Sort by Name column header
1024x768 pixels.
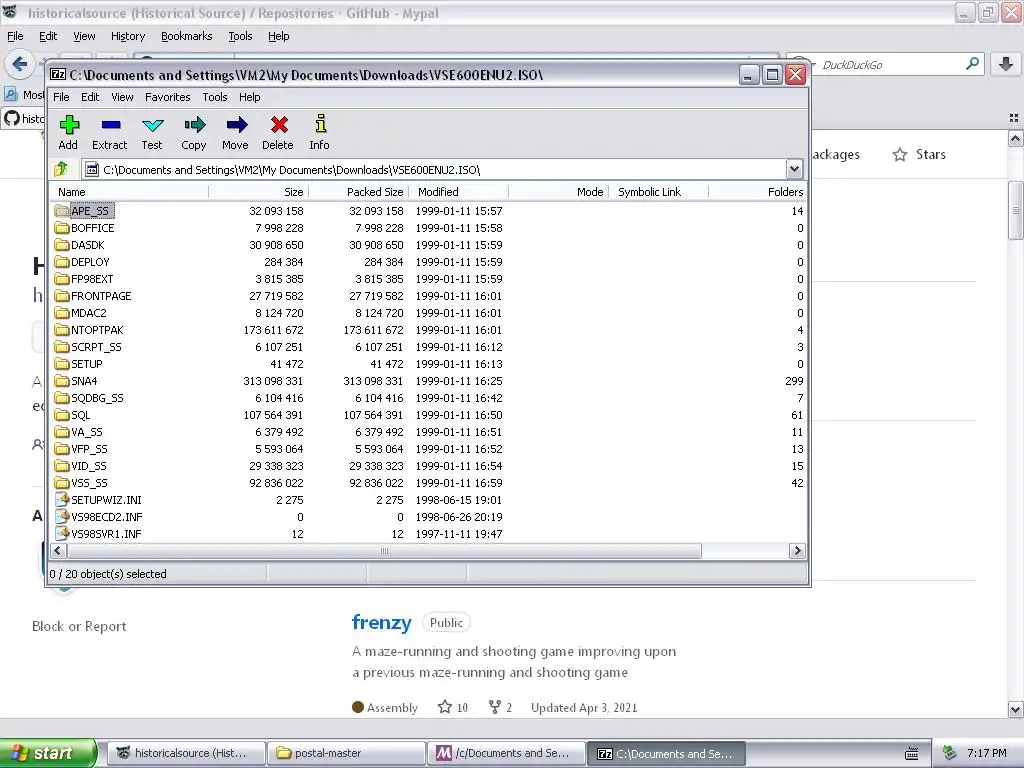coord(129,192)
